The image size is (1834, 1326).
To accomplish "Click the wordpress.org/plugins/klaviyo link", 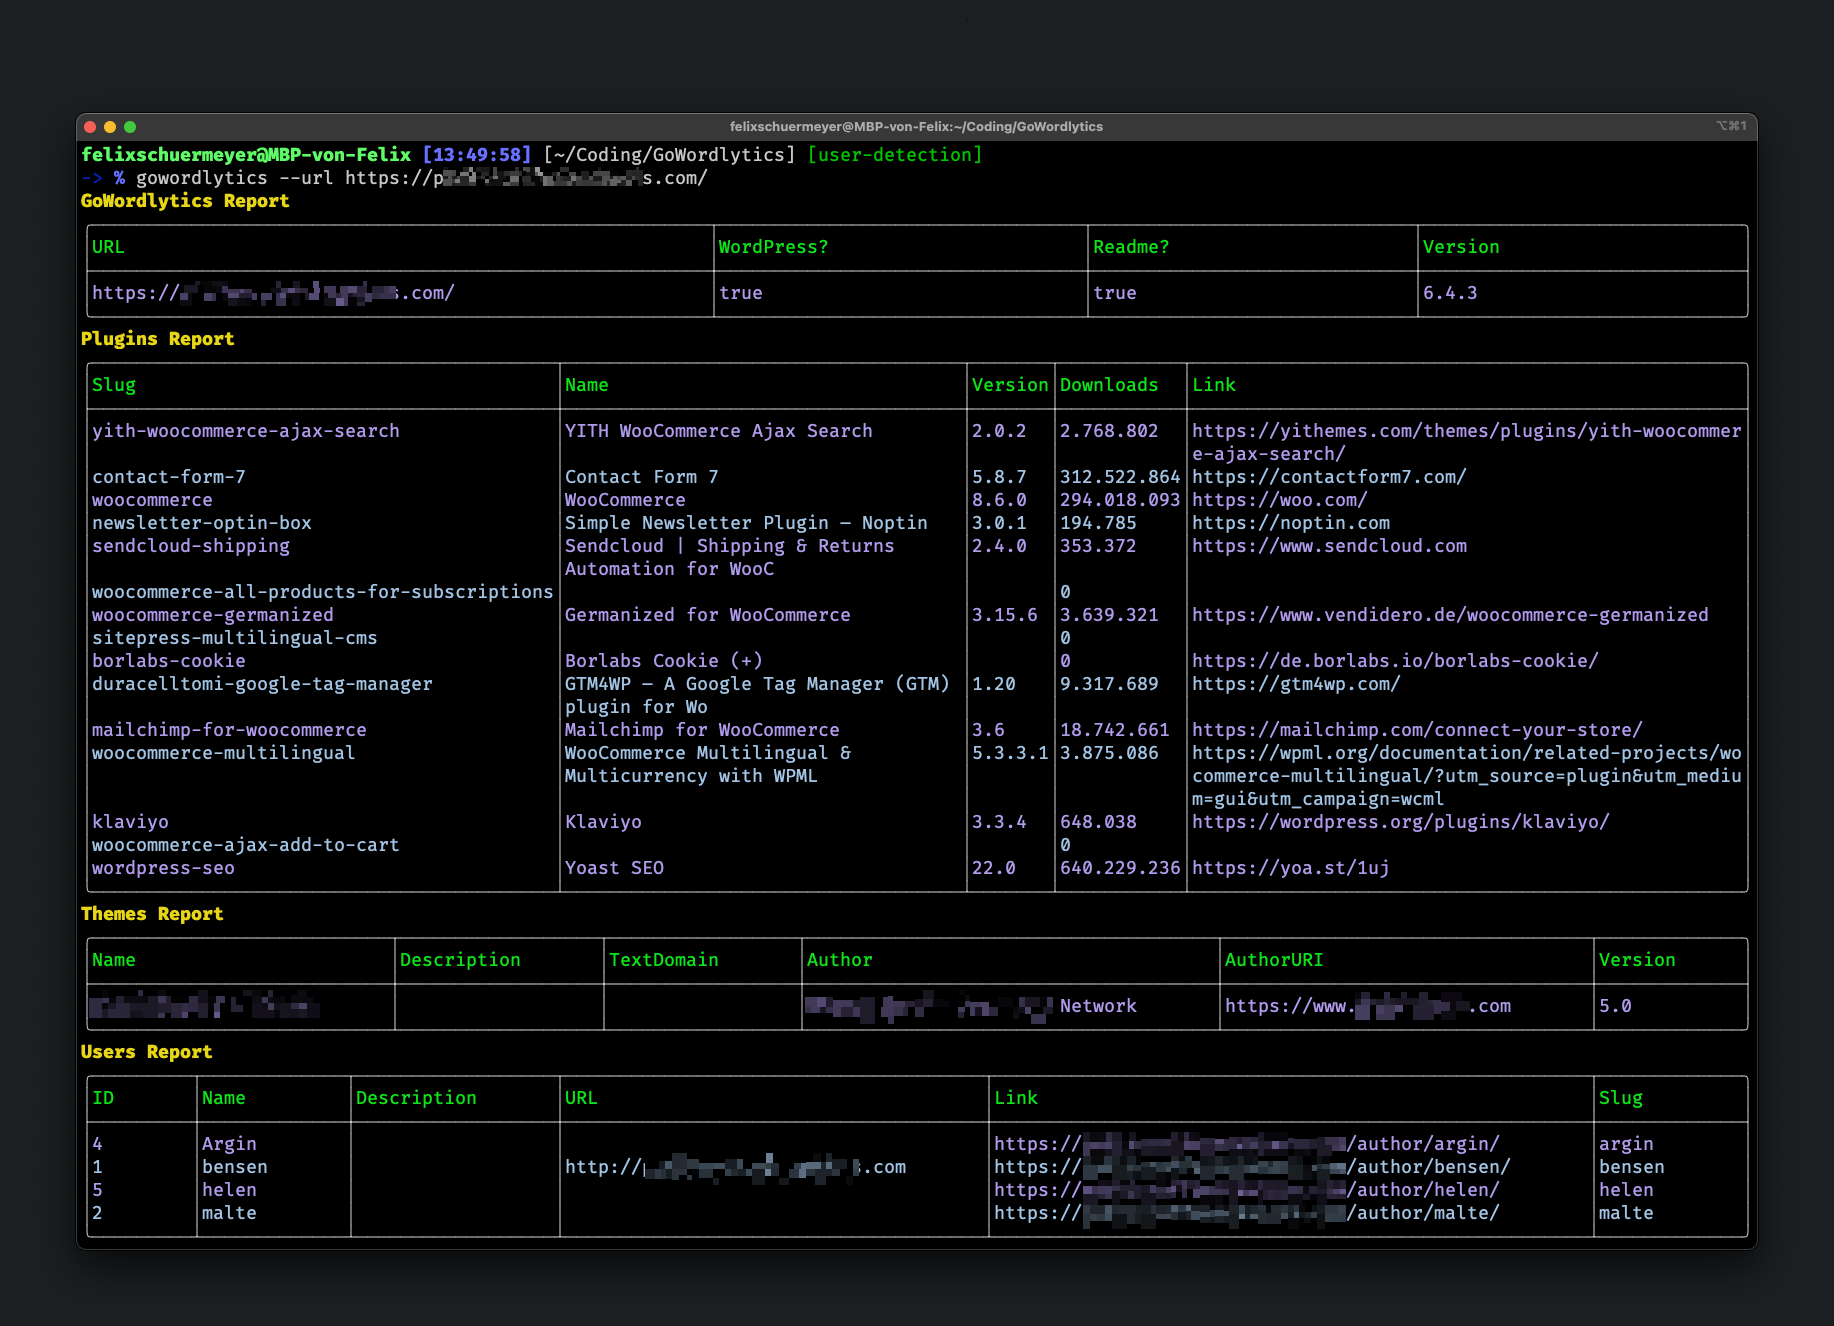I will (1401, 822).
